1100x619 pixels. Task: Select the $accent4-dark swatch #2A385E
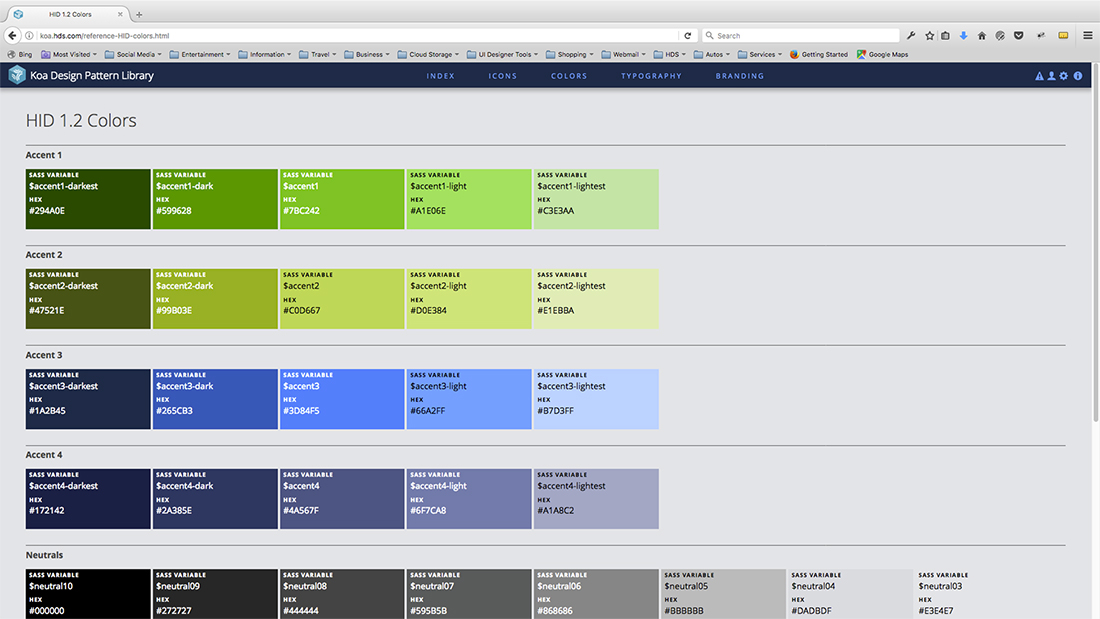(x=215, y=498)
